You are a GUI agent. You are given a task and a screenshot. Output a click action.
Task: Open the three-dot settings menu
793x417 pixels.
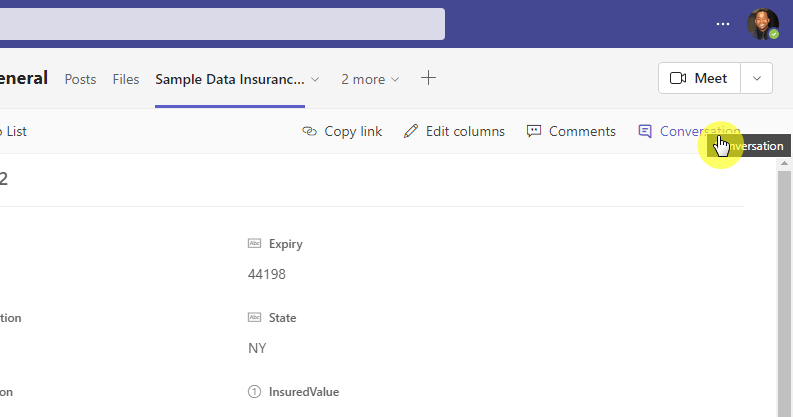coord(723,24)
